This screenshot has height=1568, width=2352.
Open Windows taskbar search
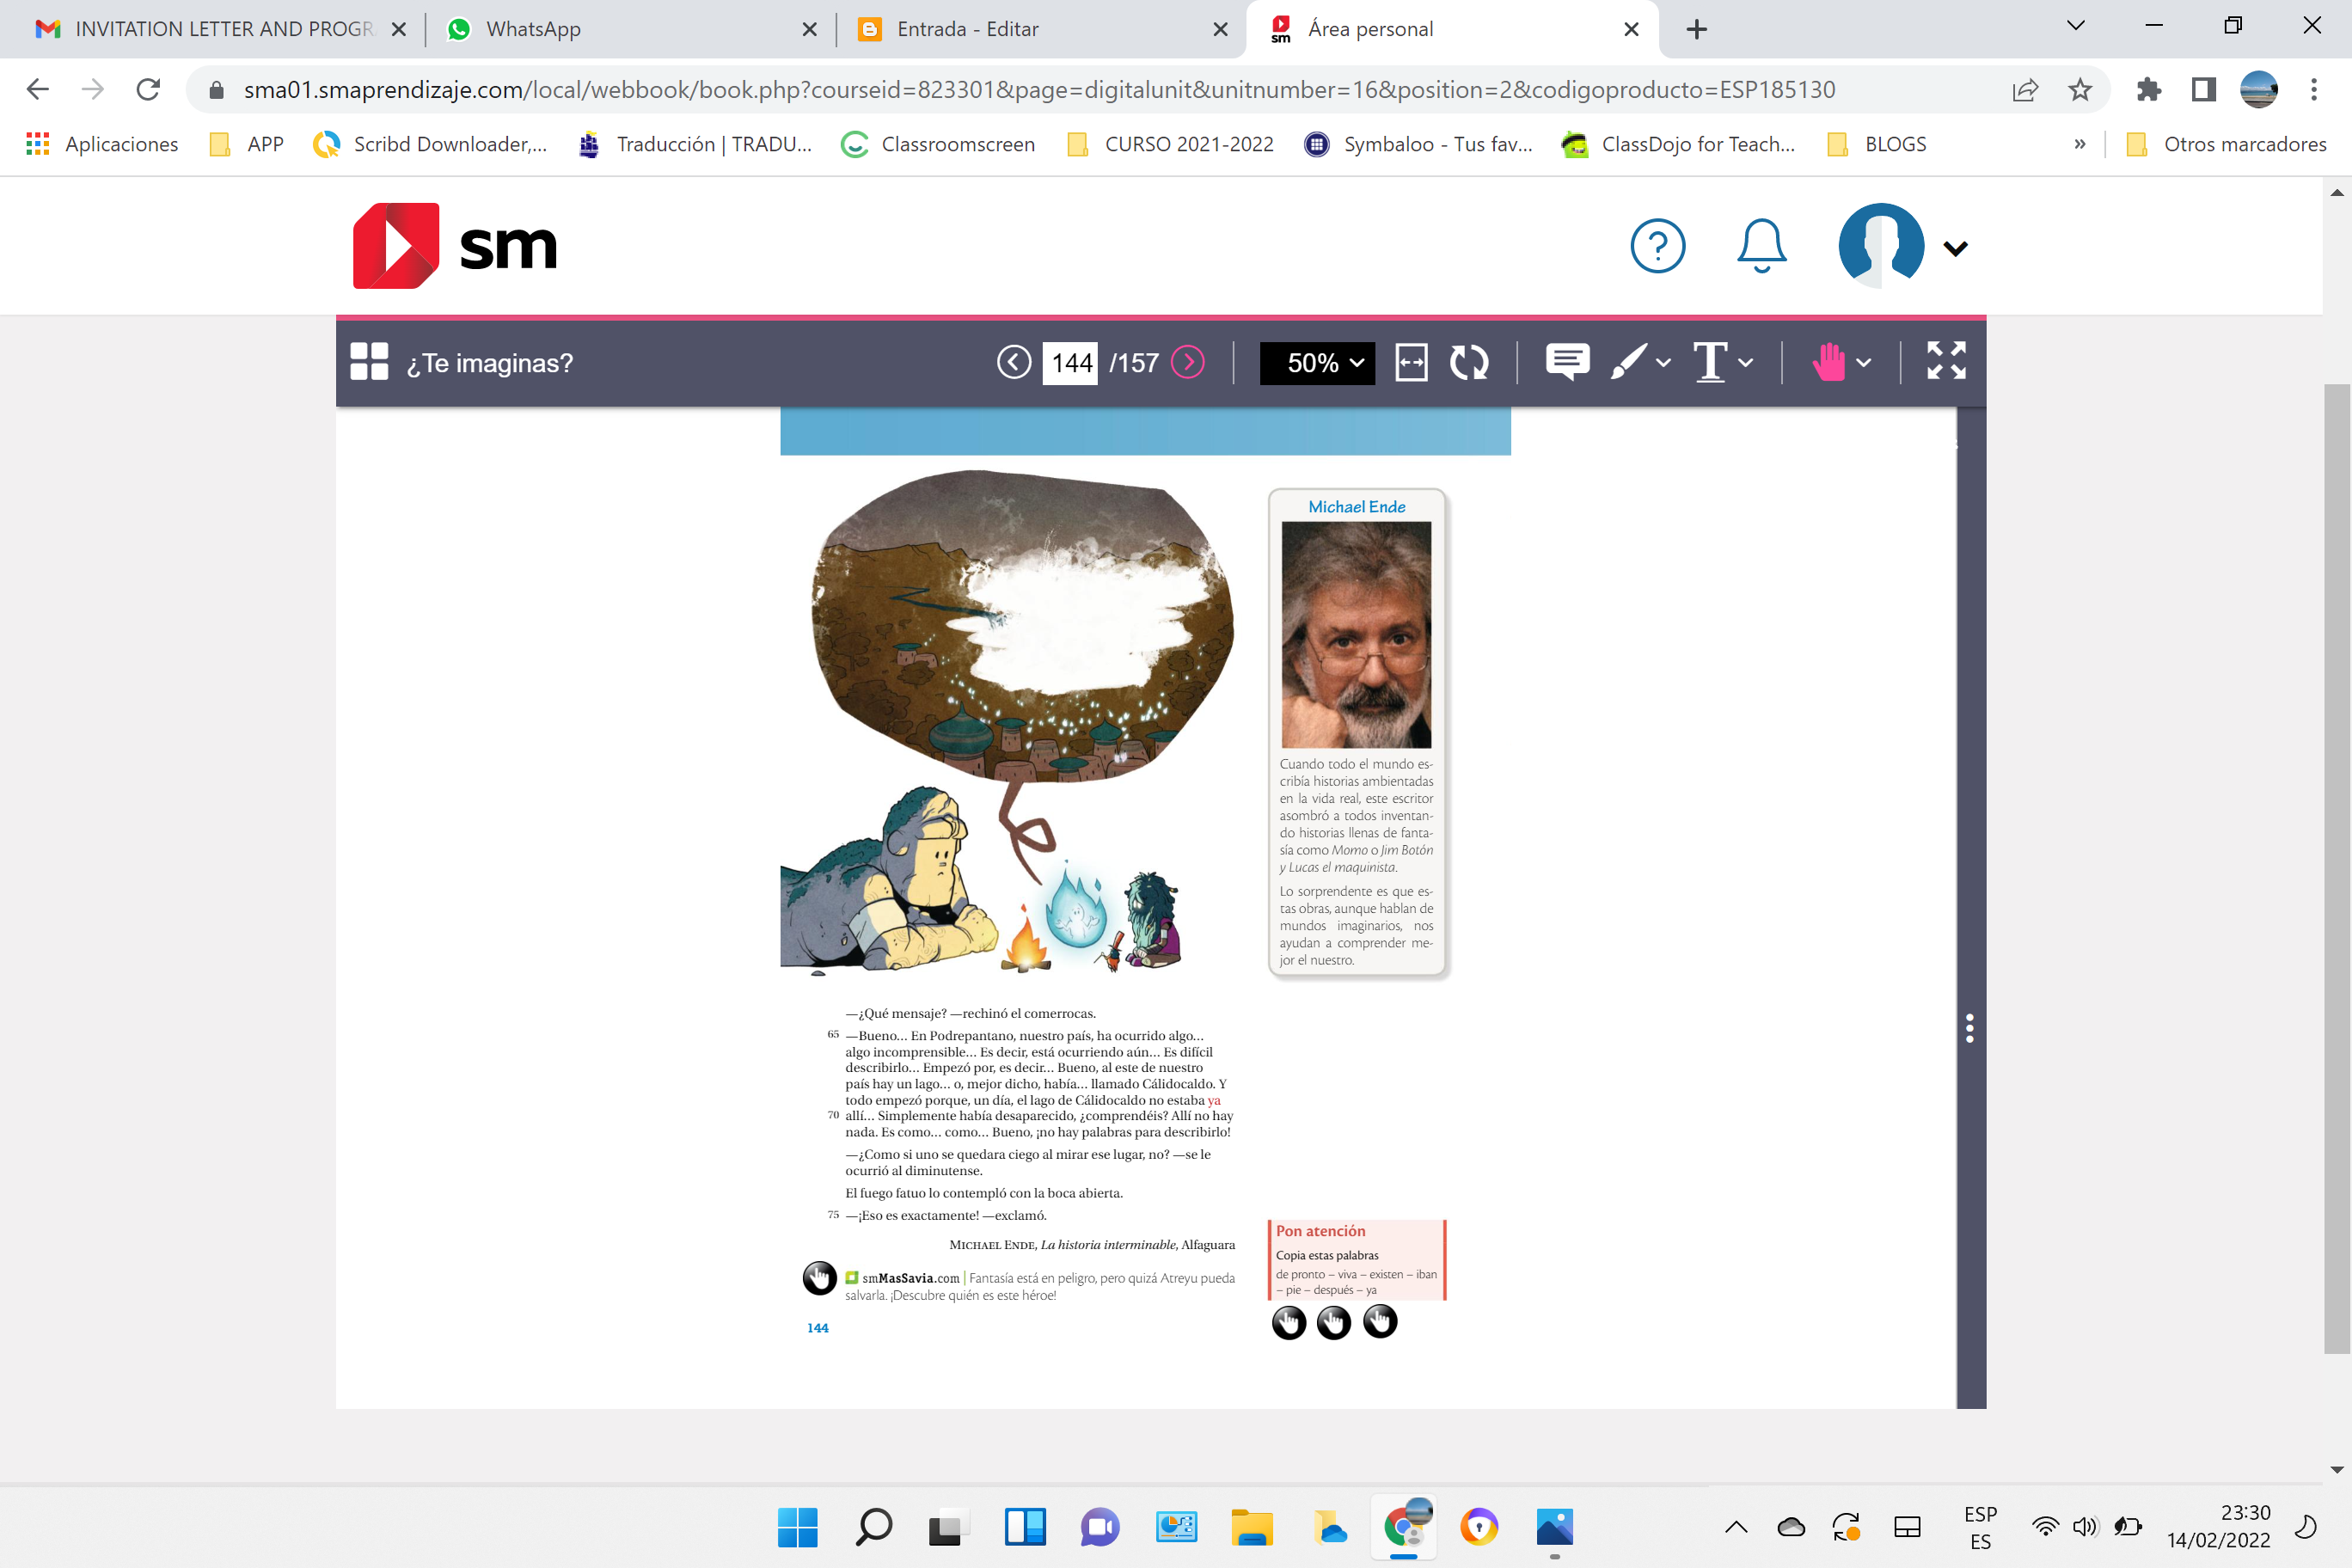873,1527
